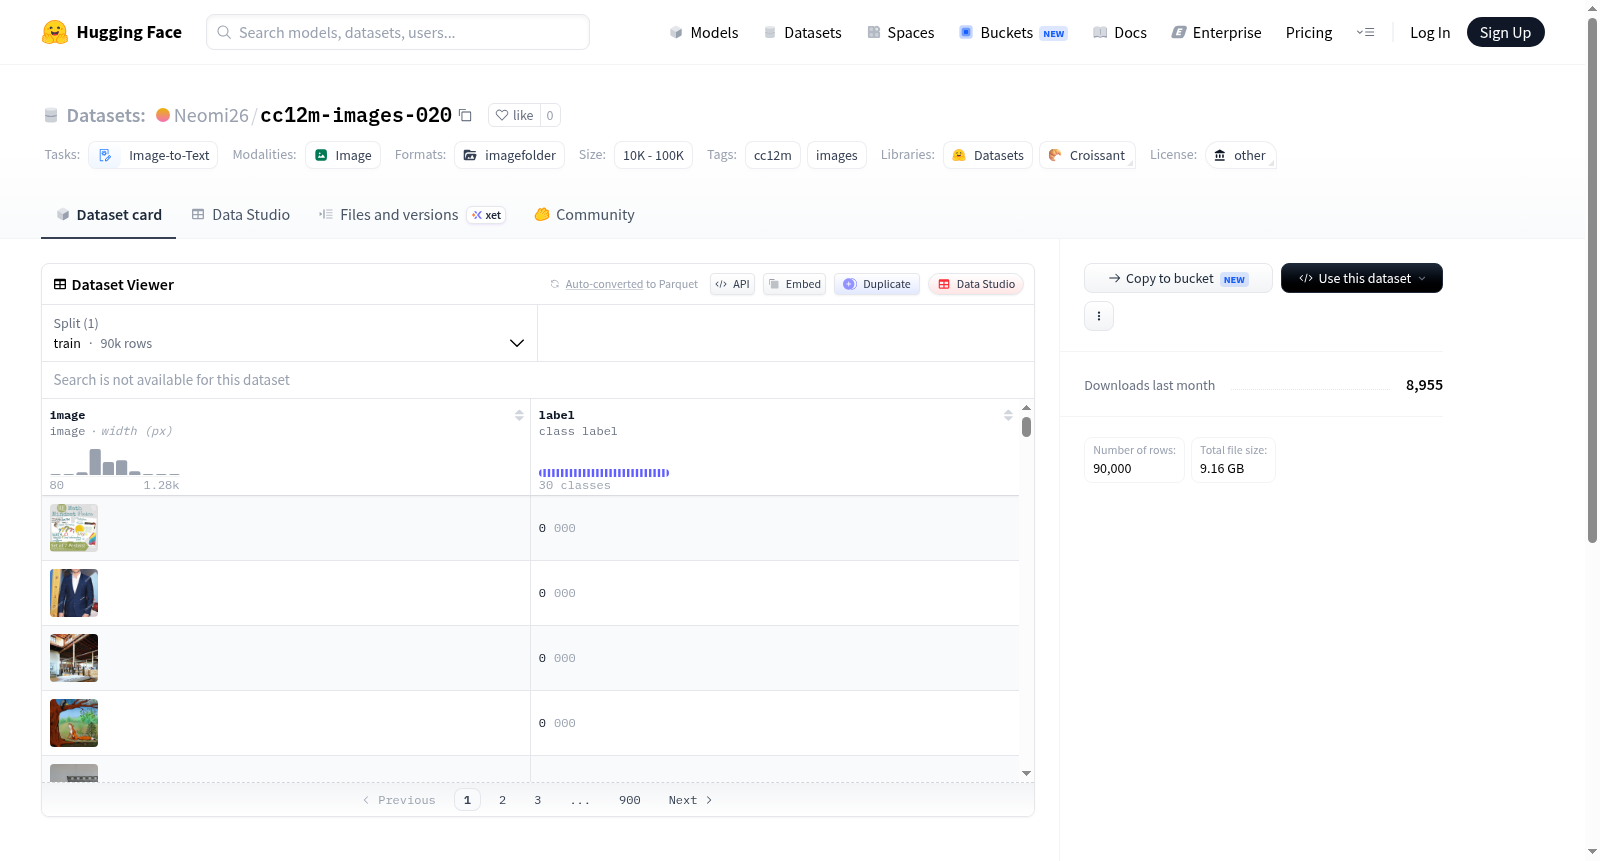Click the image width histogram
The image size is (1600, 861).
click(x=115, y=462)
